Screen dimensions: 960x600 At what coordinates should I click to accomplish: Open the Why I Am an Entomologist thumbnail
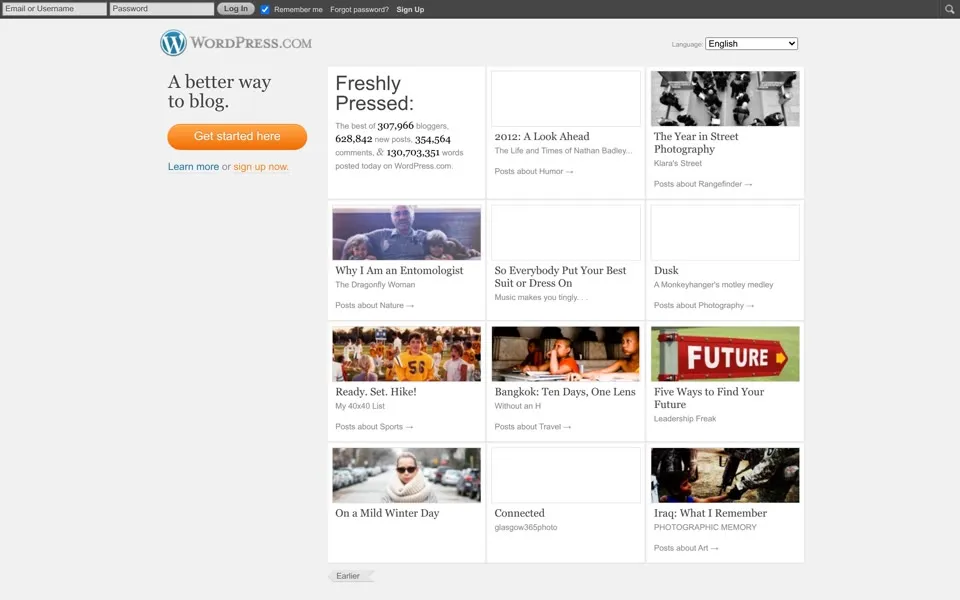click(407, 232)
